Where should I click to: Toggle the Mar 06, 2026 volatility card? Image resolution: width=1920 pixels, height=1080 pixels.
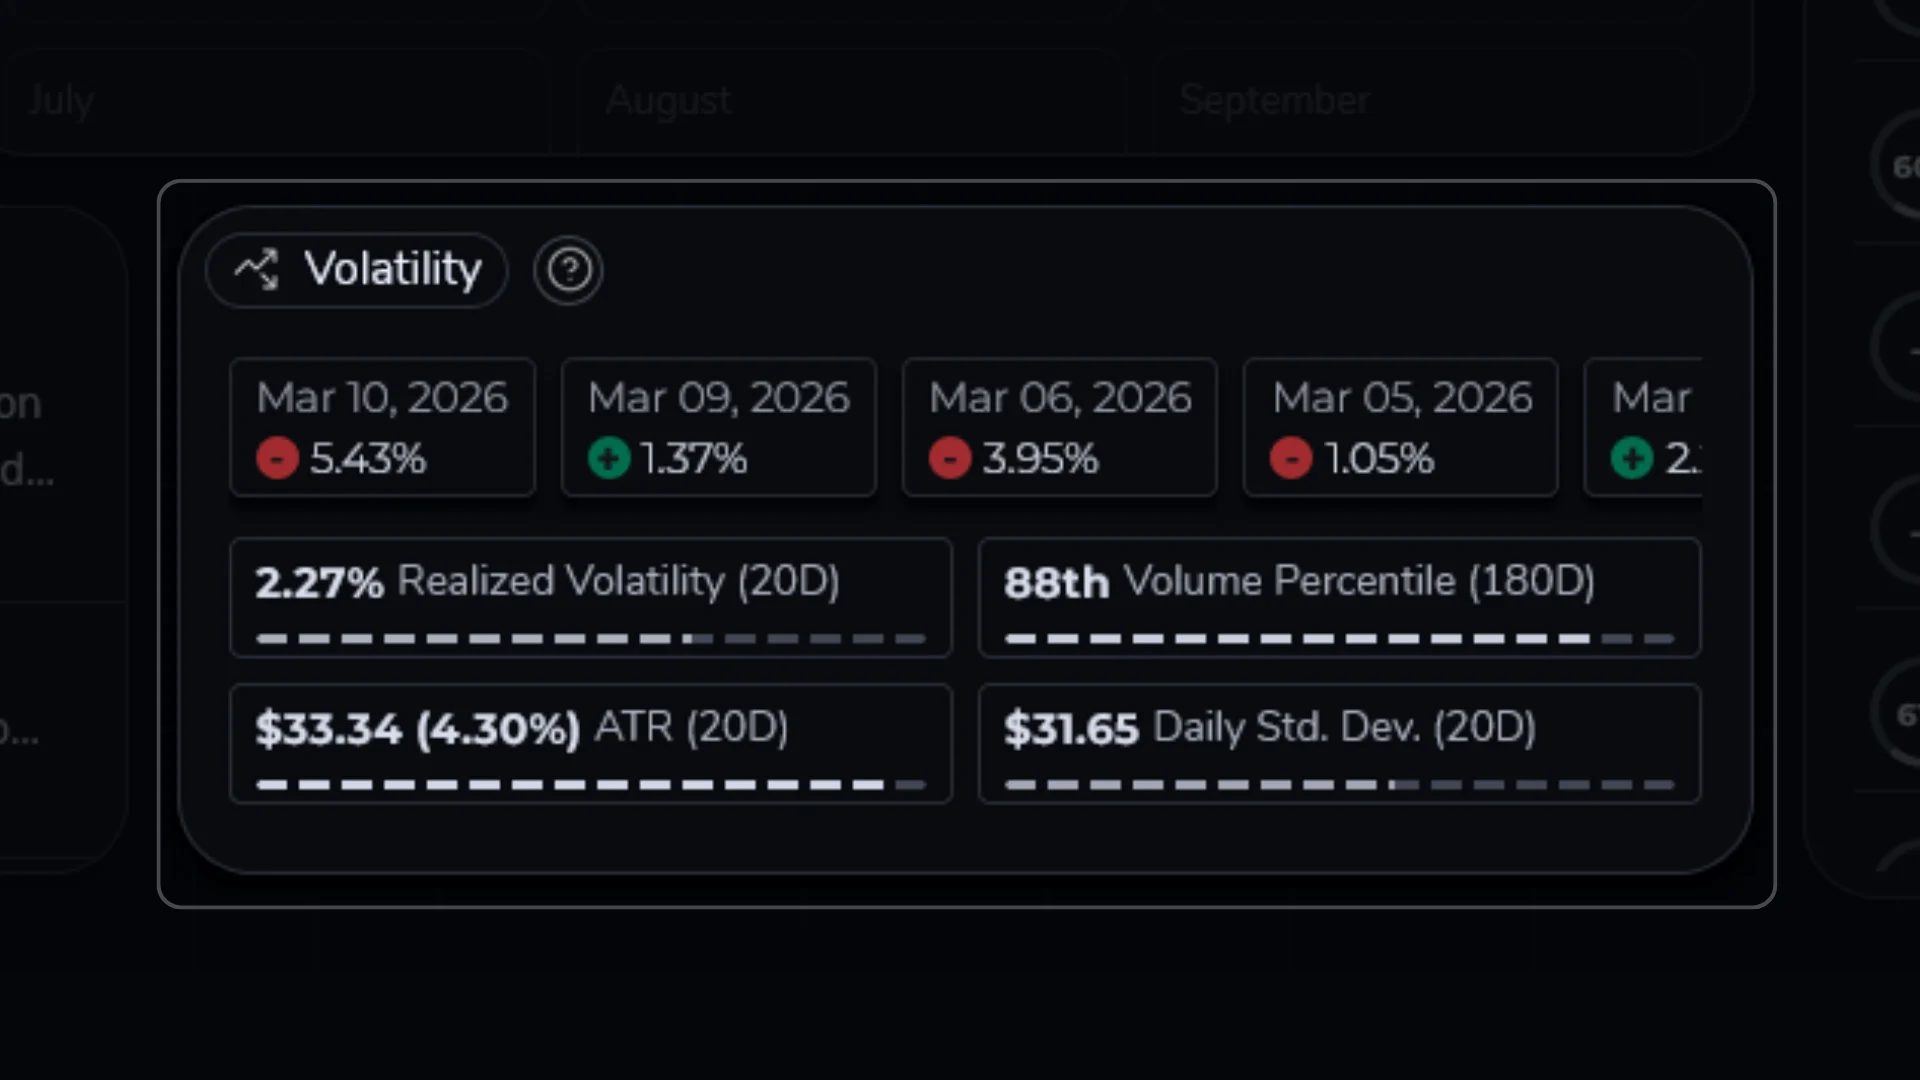[1059, 427]
